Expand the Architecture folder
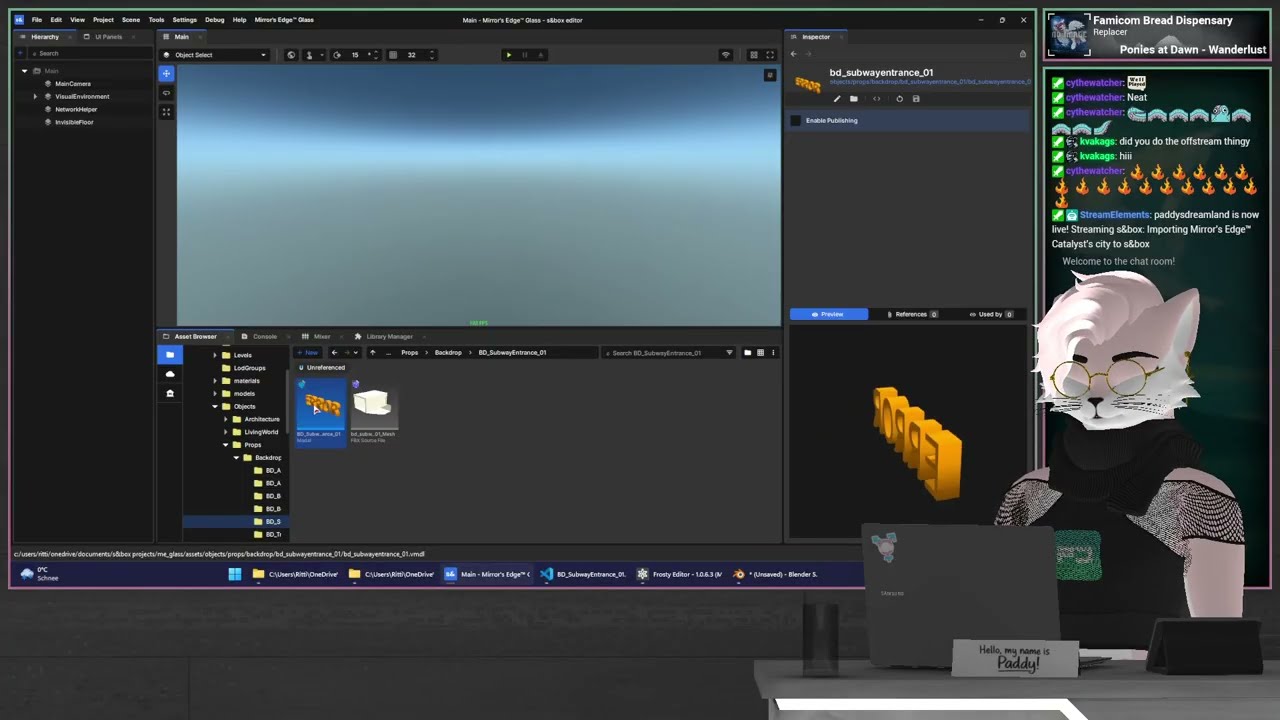 225,419
